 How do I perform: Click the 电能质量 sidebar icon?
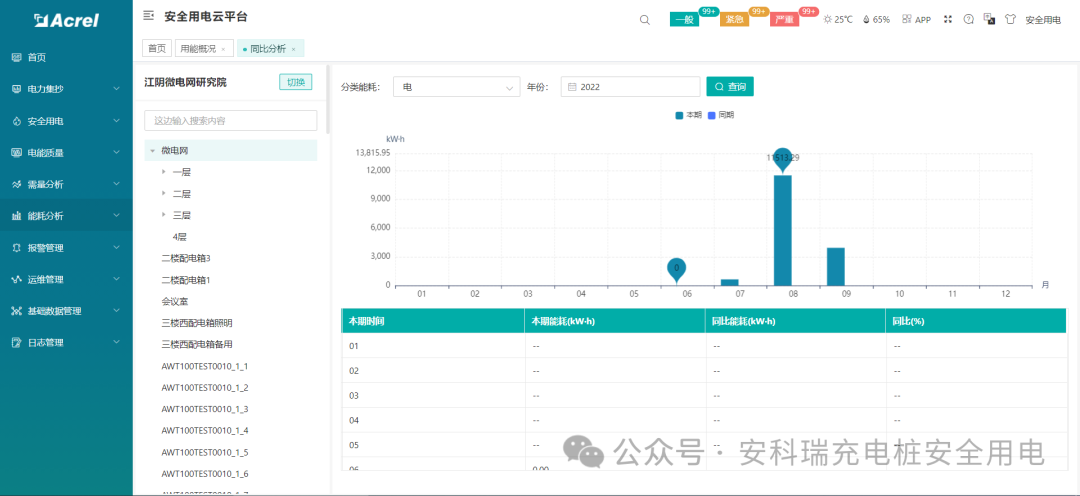[17, 153]
